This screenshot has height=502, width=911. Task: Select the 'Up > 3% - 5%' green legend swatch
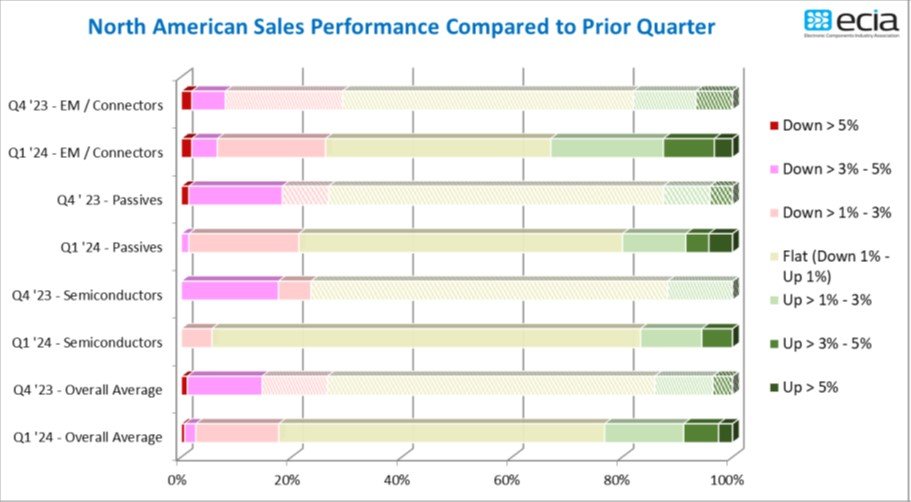(773, 344)
